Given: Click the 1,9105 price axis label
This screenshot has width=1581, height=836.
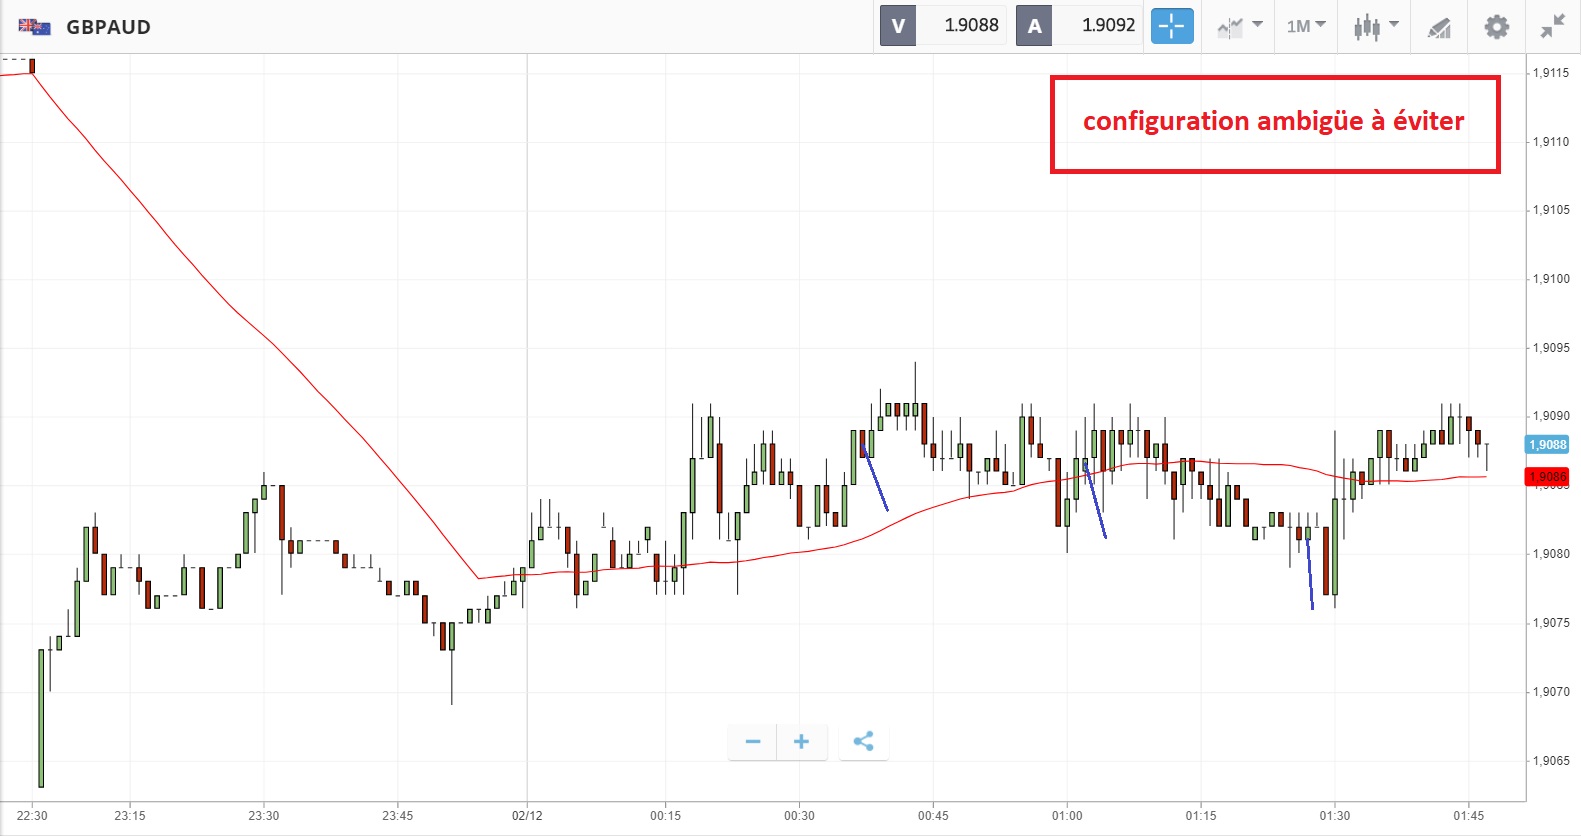Looking at the screenshot, I should point(1551,210).
